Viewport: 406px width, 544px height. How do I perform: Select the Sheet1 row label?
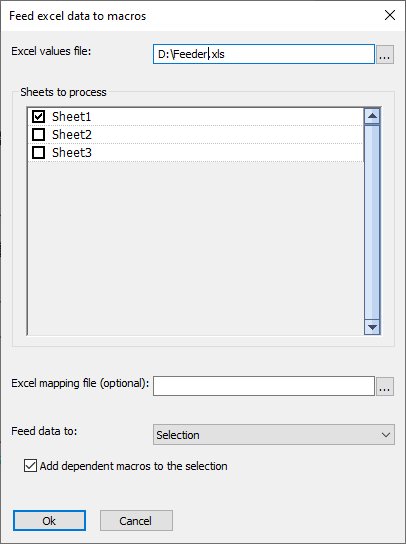[x=71, y=117]
